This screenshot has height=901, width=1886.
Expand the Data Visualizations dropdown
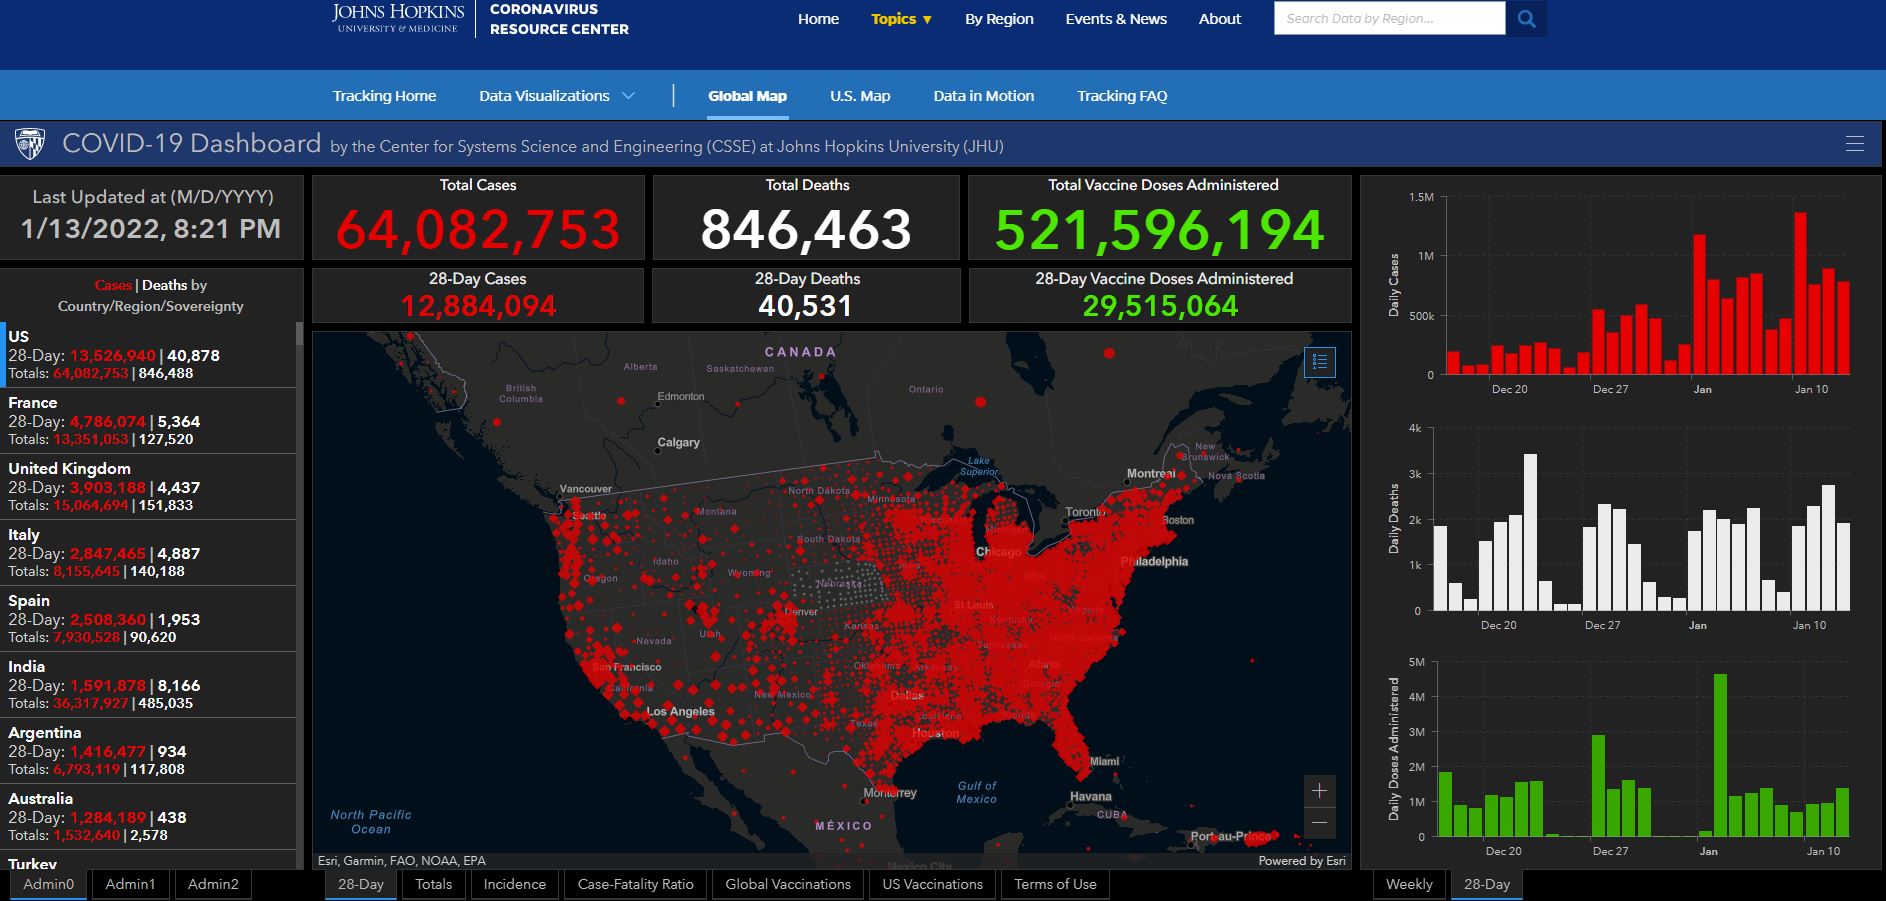click(556, 96)
